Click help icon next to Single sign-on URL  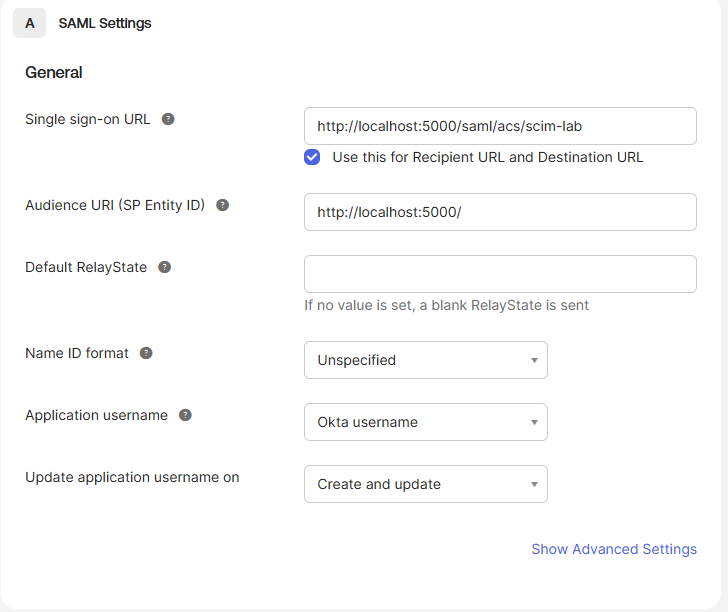(x=168, y=119)
